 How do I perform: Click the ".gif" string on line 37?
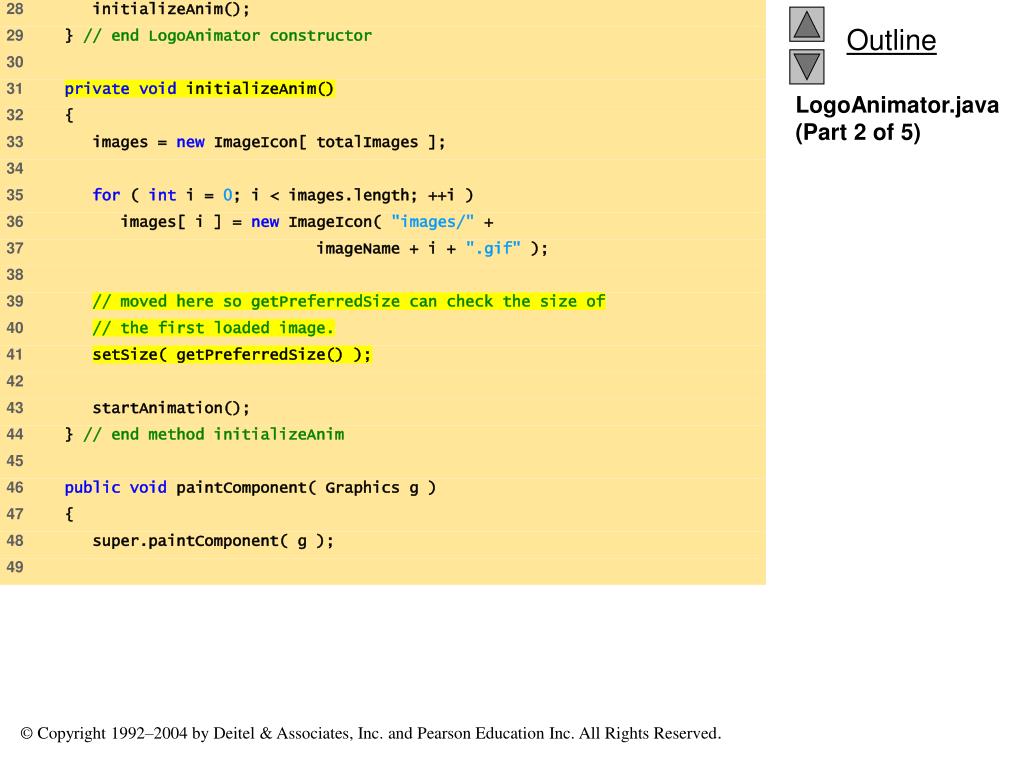coord(493,249)
